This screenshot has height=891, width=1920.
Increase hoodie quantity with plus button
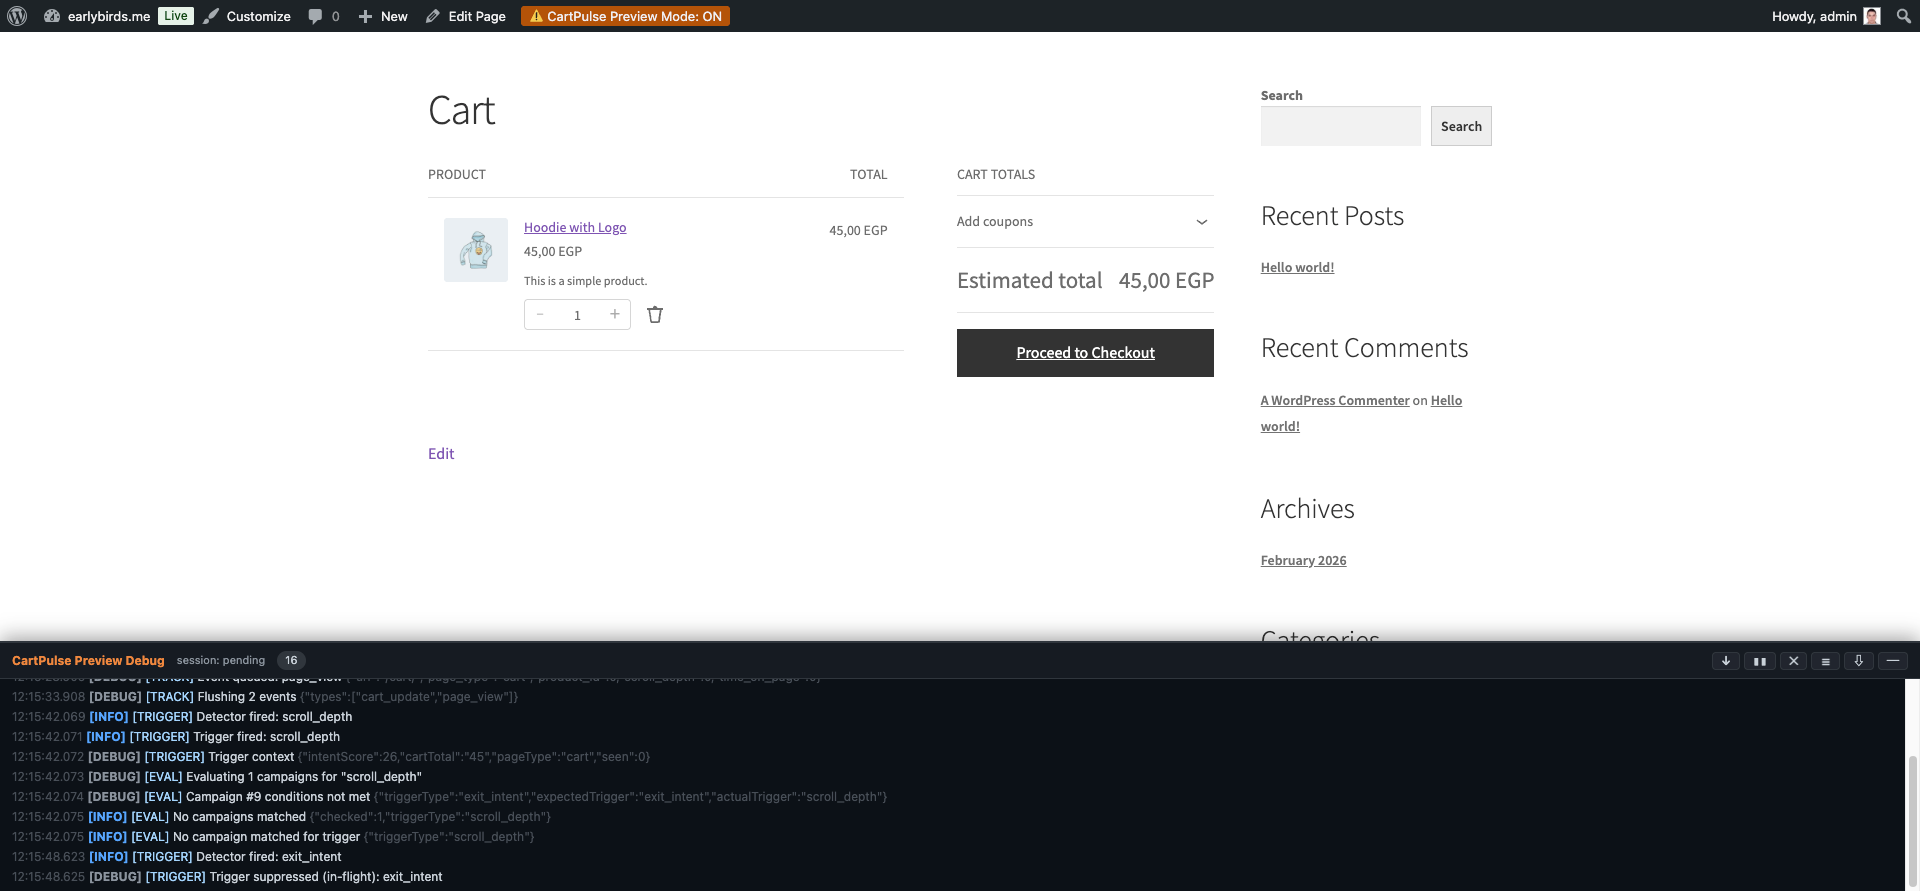point(614,314)
